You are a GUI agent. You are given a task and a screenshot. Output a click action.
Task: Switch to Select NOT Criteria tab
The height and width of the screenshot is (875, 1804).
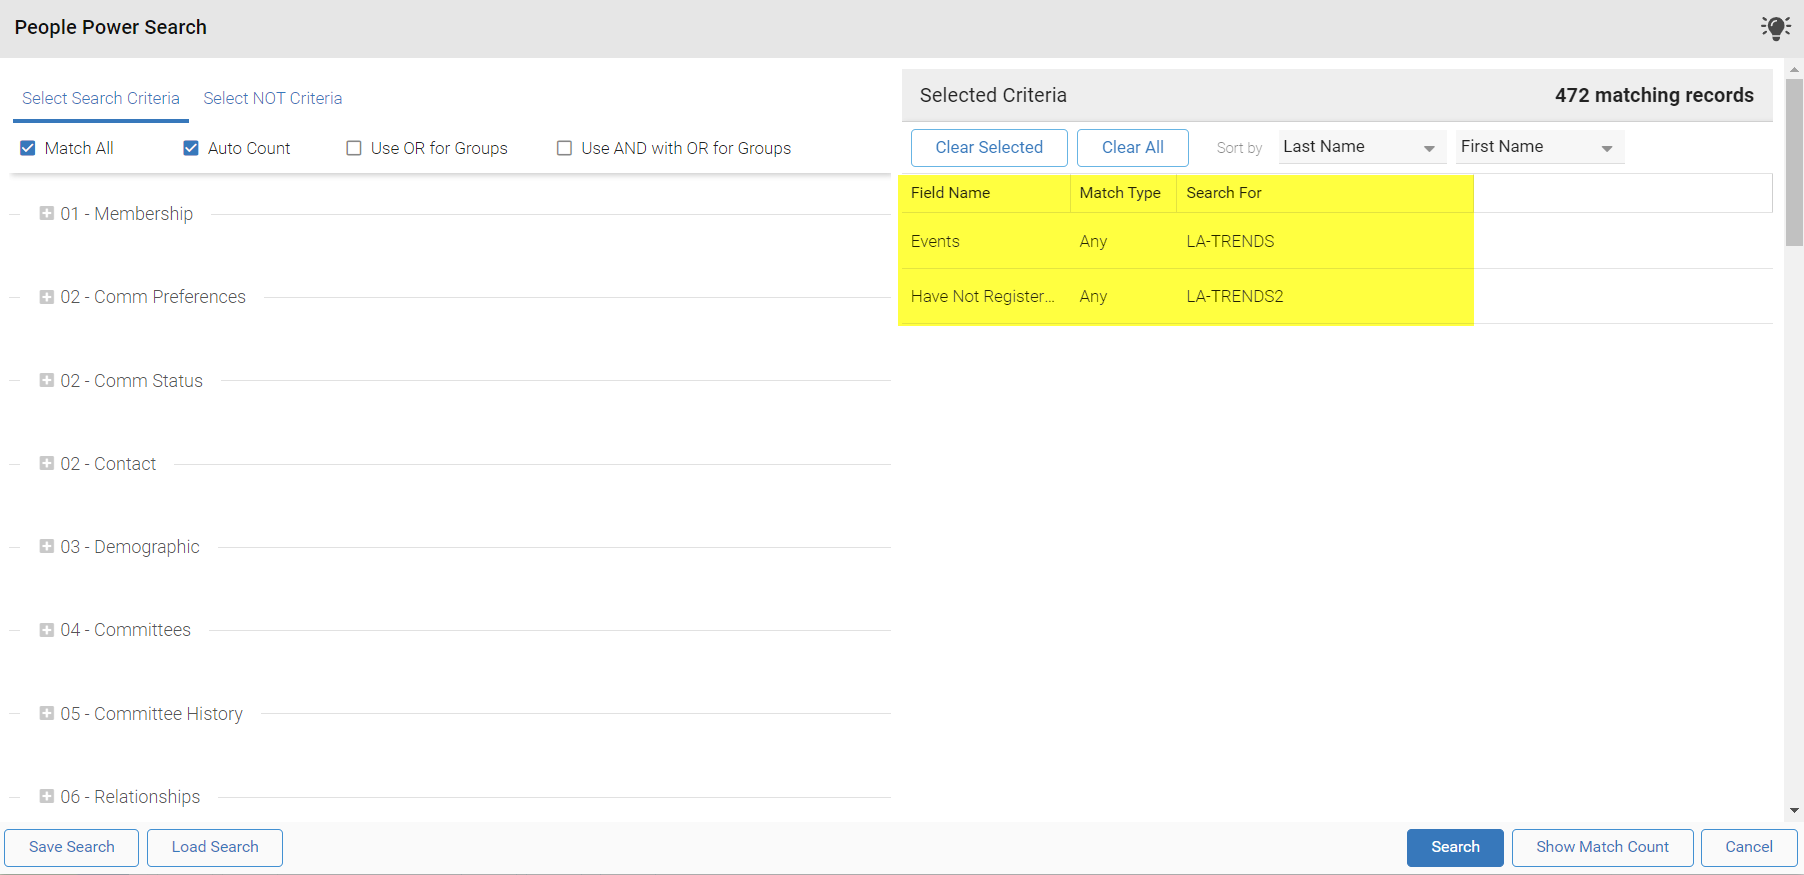(273, 98)
